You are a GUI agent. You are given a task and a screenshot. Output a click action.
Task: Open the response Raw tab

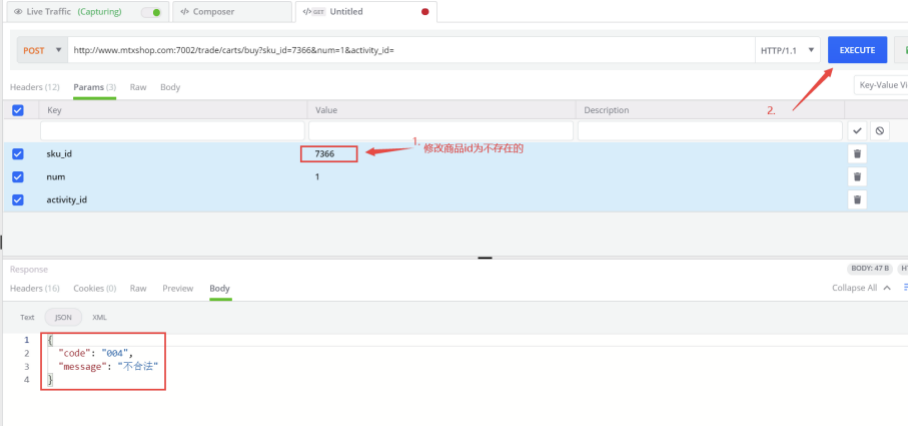[138, 288]
